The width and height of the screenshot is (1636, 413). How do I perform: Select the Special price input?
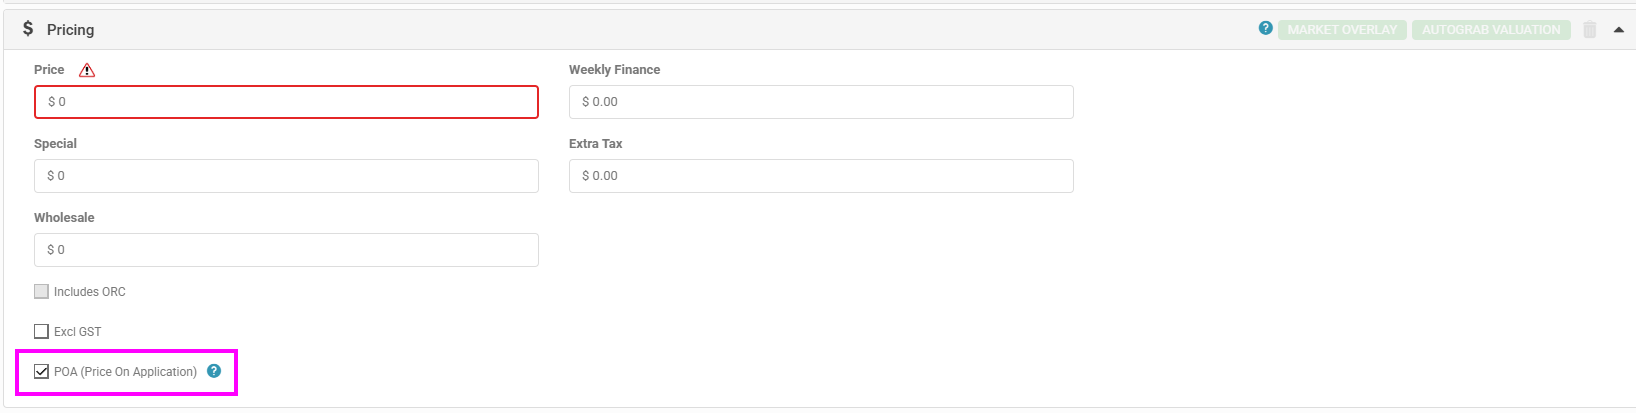pos(286,176)
